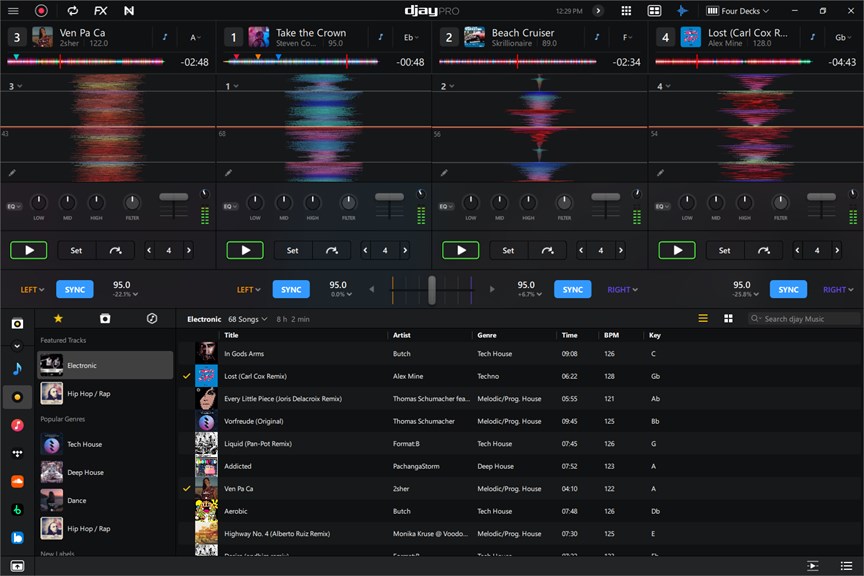Open deck 2 tempo 95.0 dropdown

pyautogui.click(x=529, y=289)
